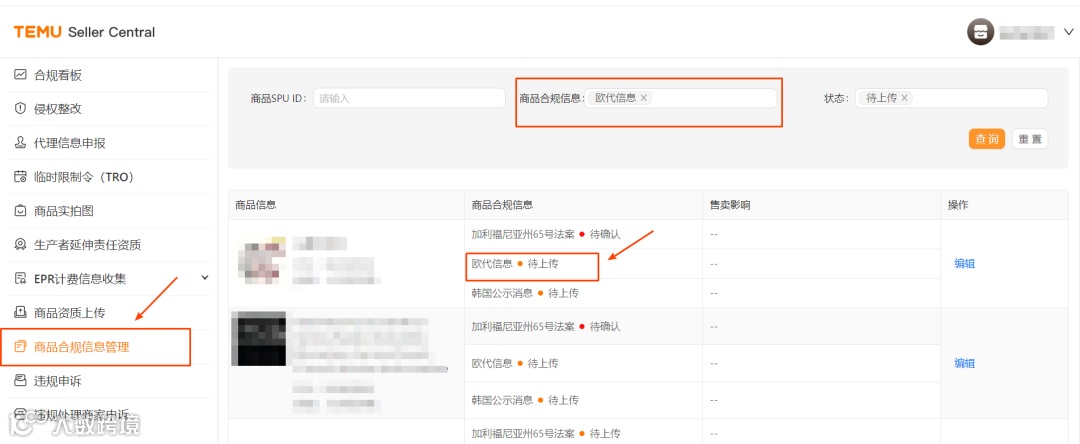Click the 商品信息 column header
The image size is (1080, 444).
(256, 205)
